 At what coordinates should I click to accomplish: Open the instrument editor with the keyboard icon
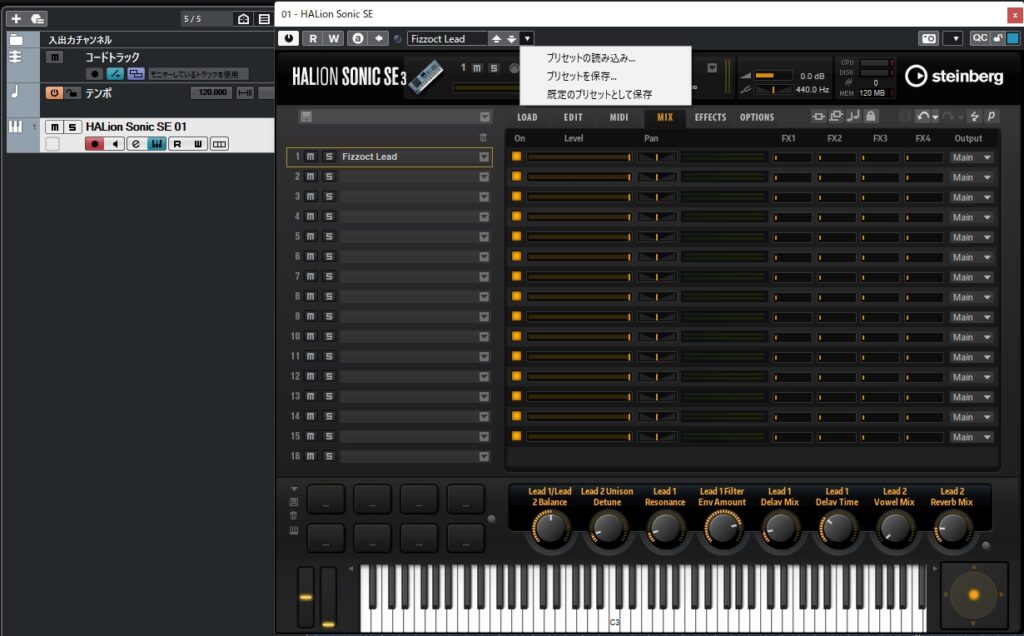(157, 144)
